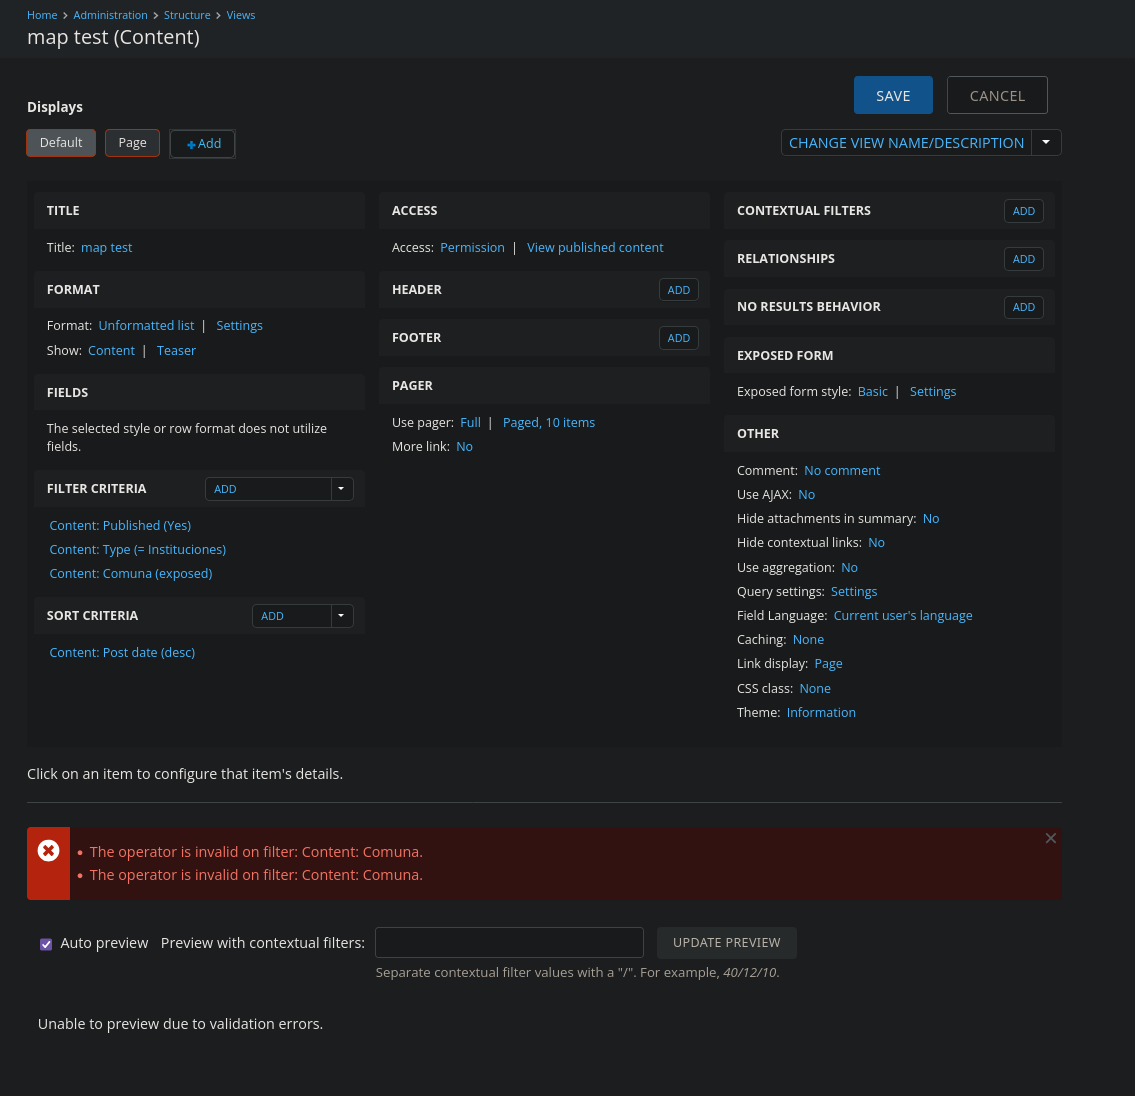Open the Unformatted list format link
Screen dimensions: 1135x1096
[146, 326]
